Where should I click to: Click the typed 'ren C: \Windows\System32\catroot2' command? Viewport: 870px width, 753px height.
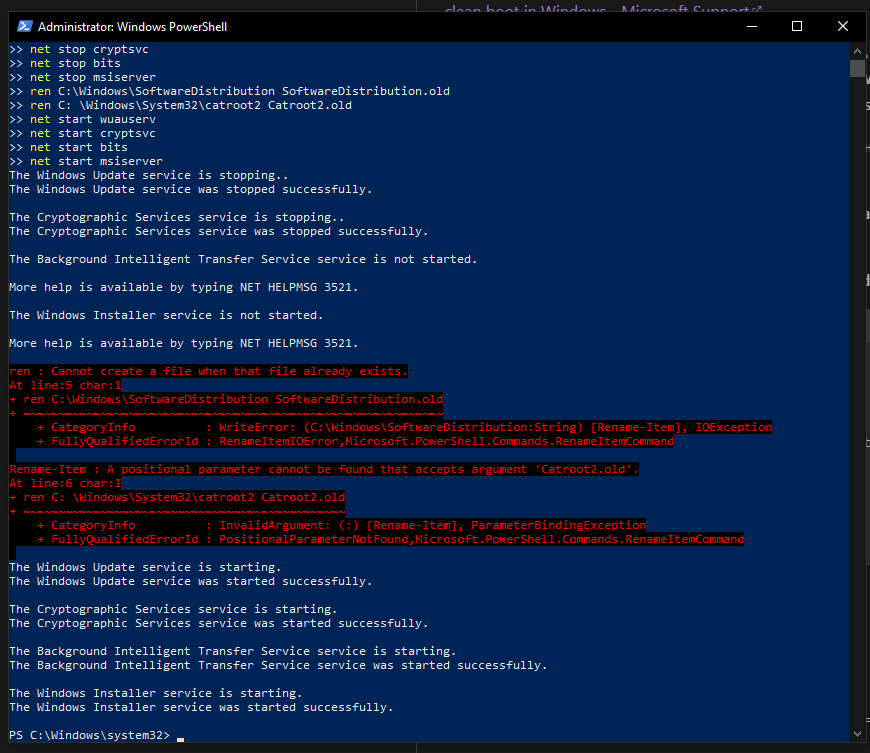181,105
